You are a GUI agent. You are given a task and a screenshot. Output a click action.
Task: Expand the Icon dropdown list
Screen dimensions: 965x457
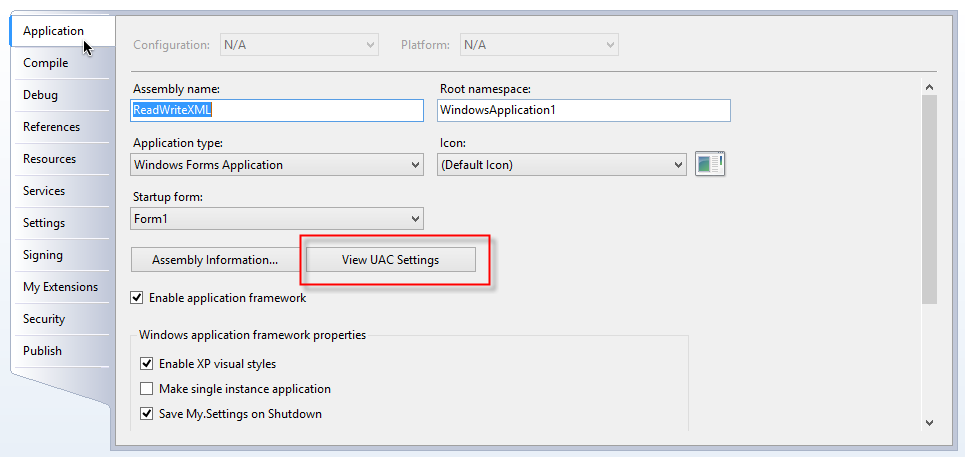pos(562,165)
